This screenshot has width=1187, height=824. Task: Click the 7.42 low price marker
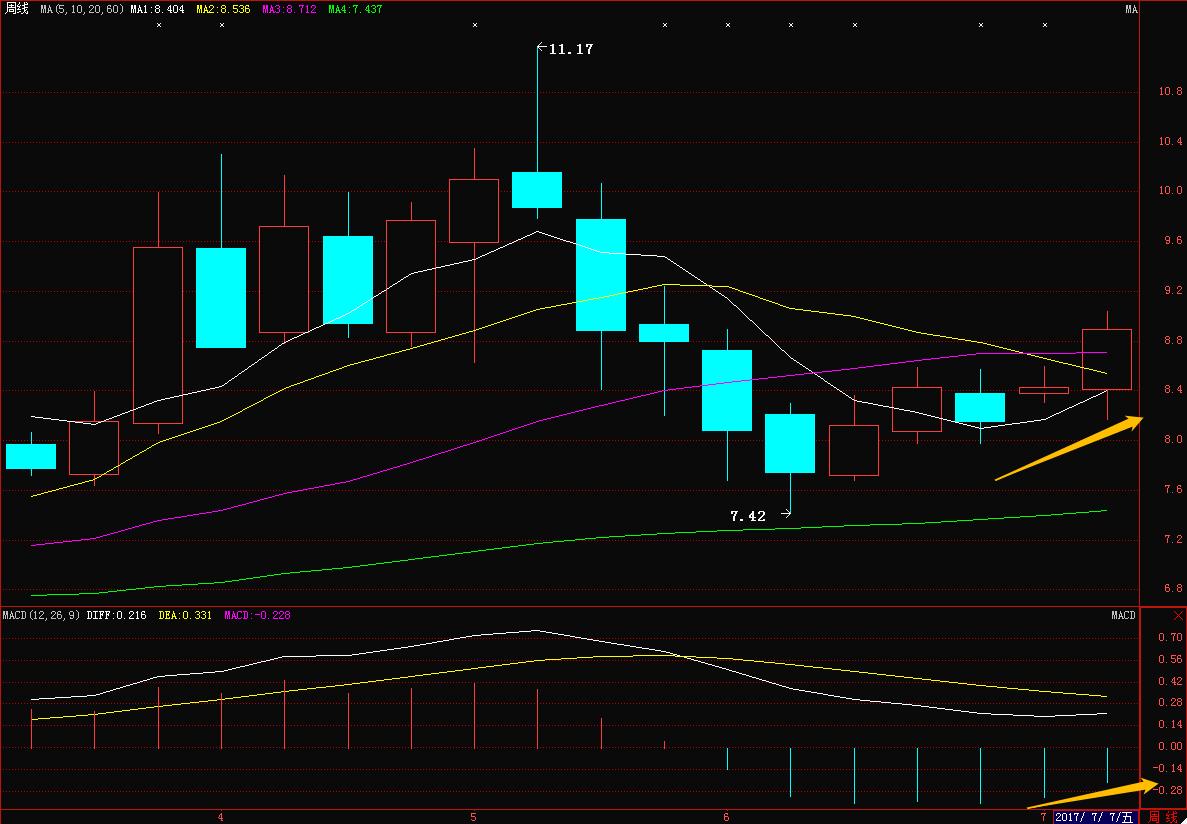(748, 516)
